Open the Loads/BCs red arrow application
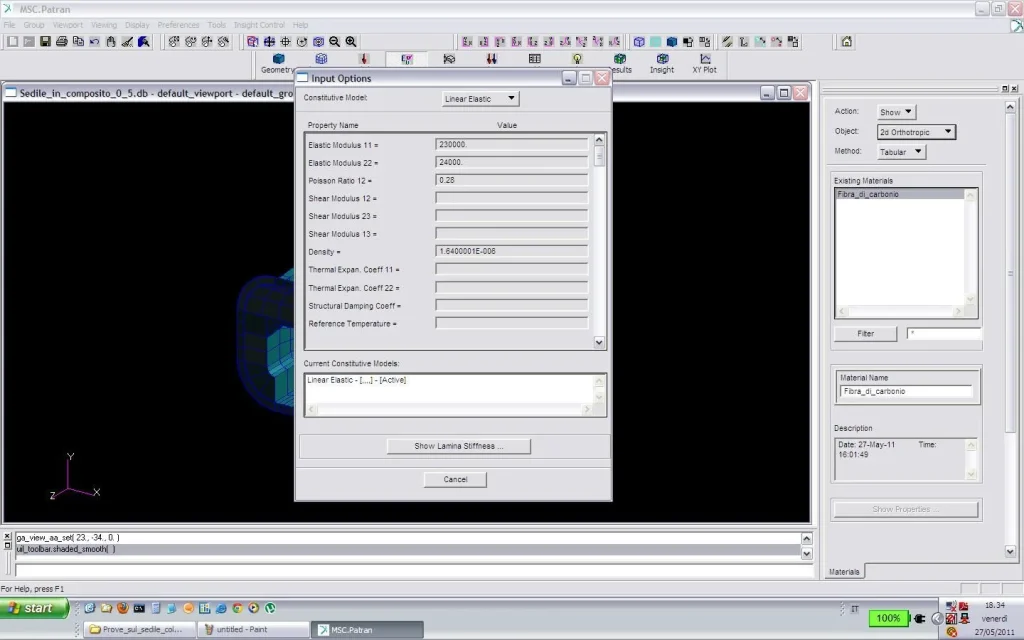The height and width of the screenshot is (640, 1024). 364,59
